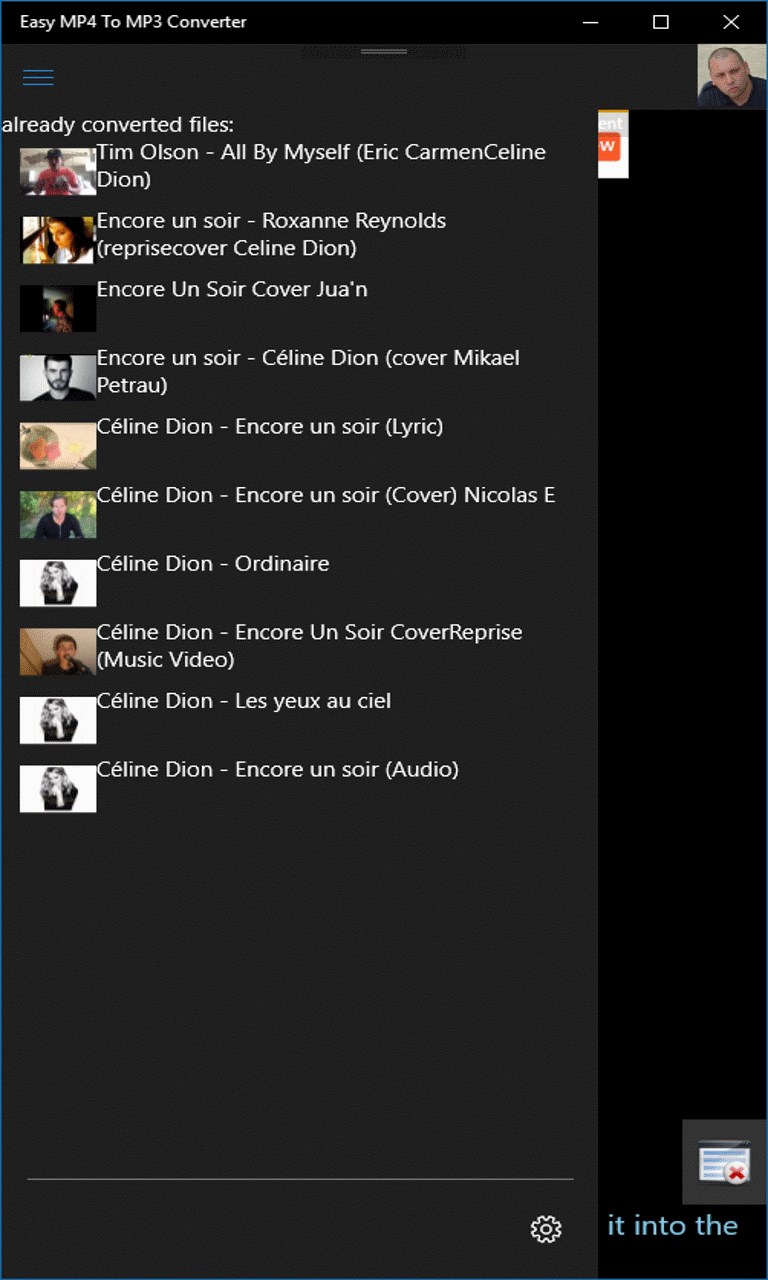
Task: Select Encore un soir cover Mikael Petrau entry
Action: [x=308, y=371]
